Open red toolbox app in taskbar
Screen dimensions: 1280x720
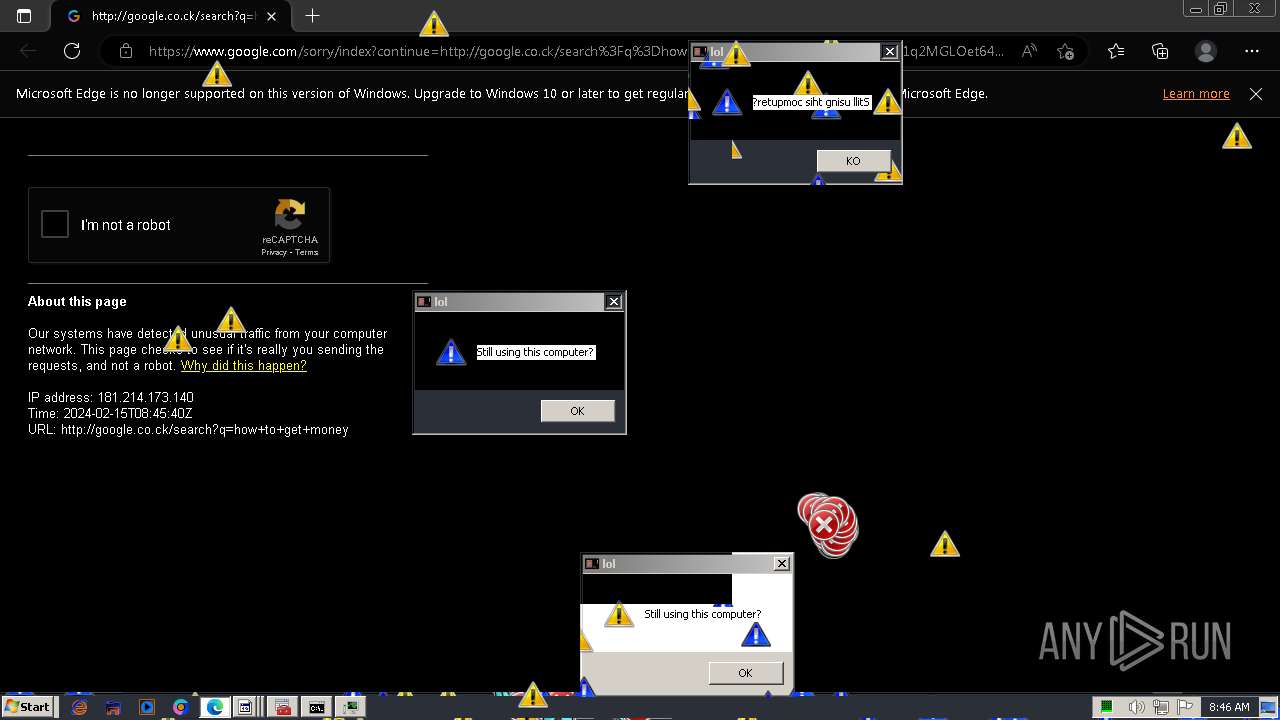282,707
